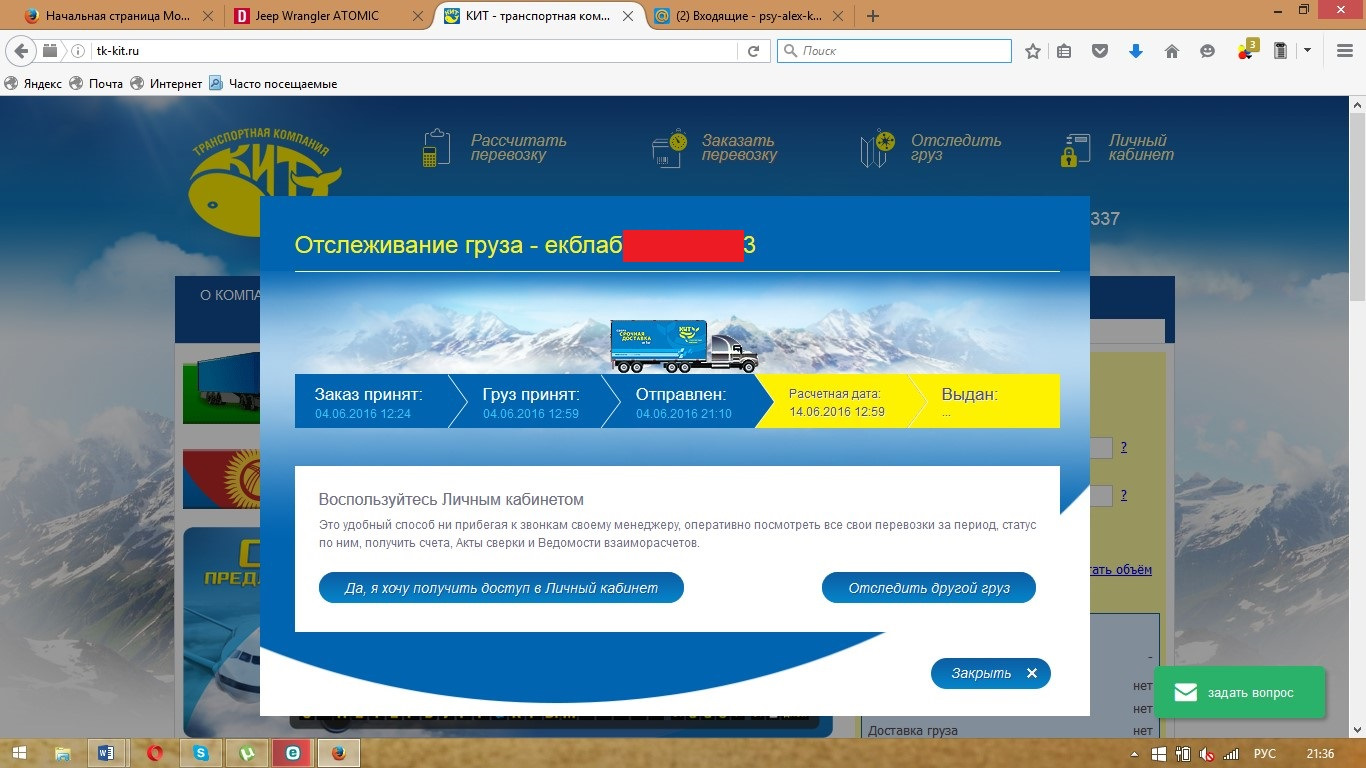This screenshot has height=768, width=1366.
Task: Click Да, я хочу получить доступ в Личный кабинет
Action: coord(501,588)
